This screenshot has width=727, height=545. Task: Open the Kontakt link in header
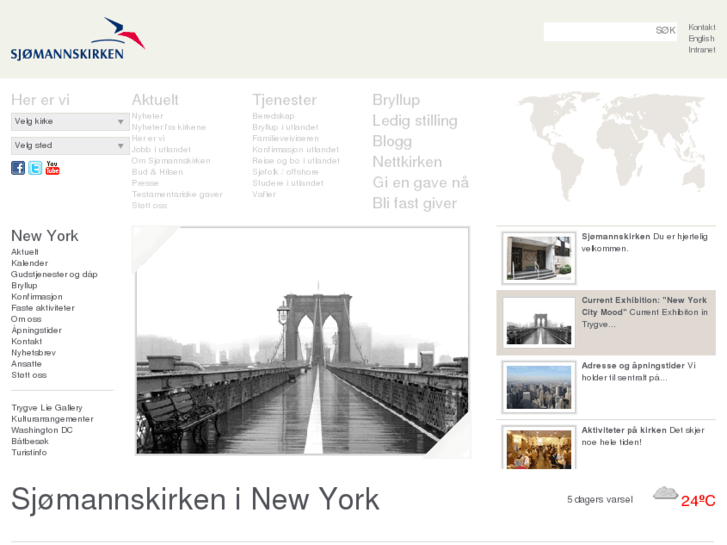point(701,27)
